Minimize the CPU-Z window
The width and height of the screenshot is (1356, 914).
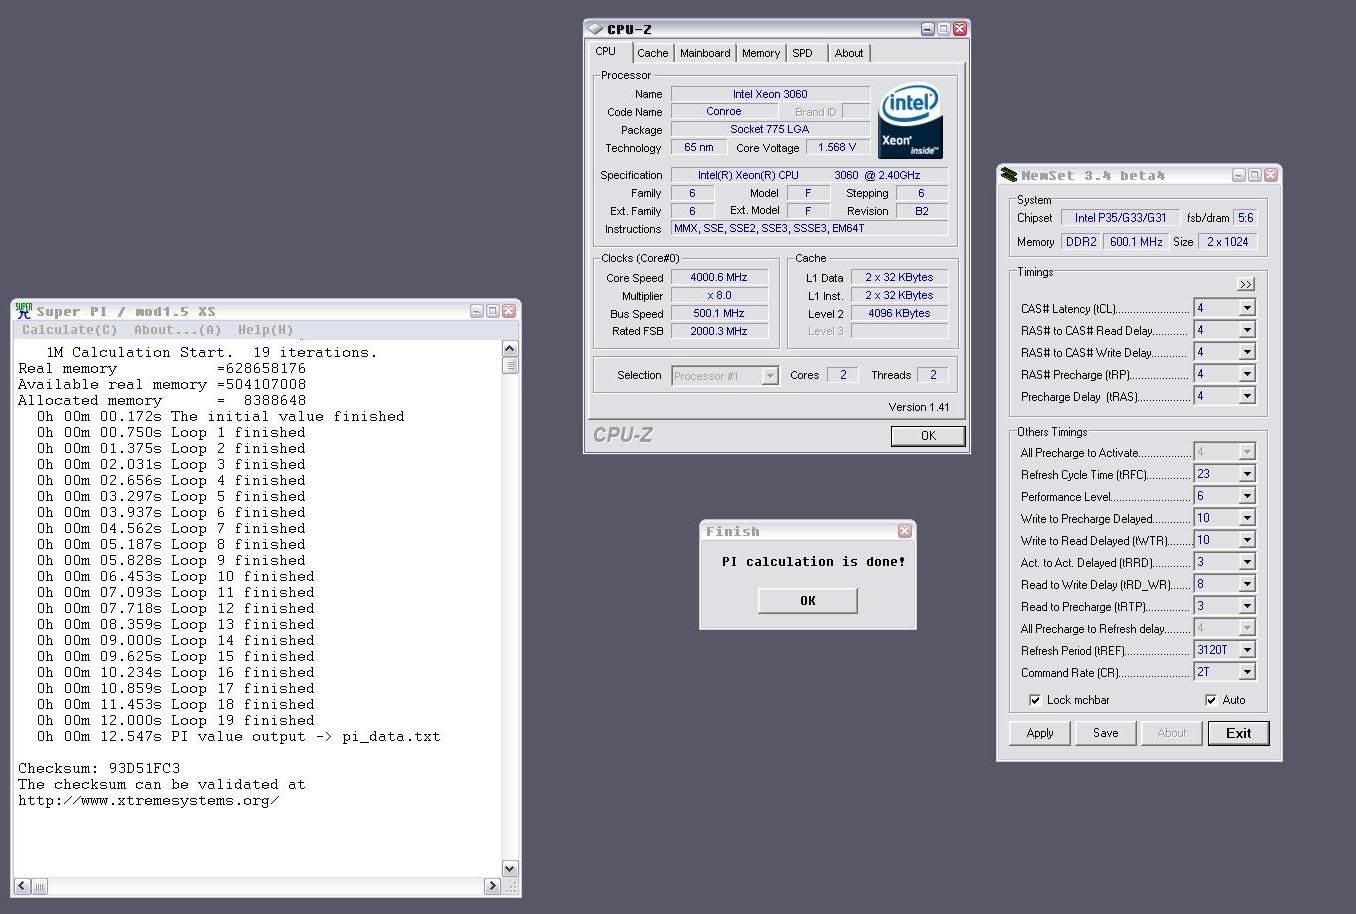point(927,29)
